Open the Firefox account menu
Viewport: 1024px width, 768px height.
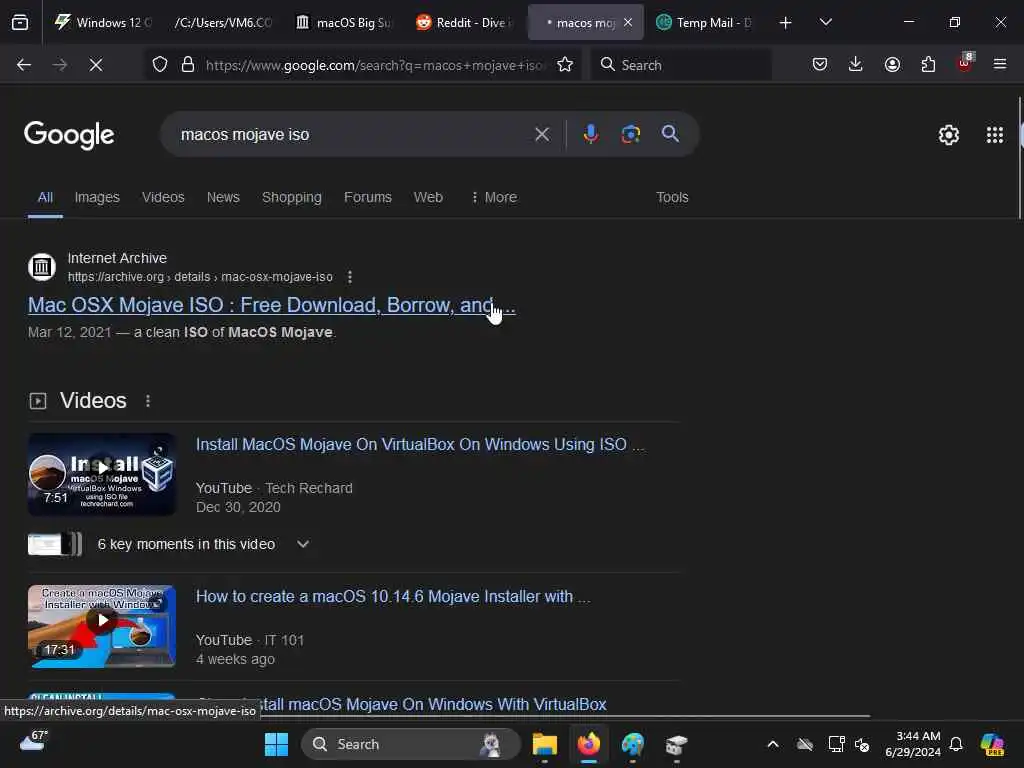(892, 65)
